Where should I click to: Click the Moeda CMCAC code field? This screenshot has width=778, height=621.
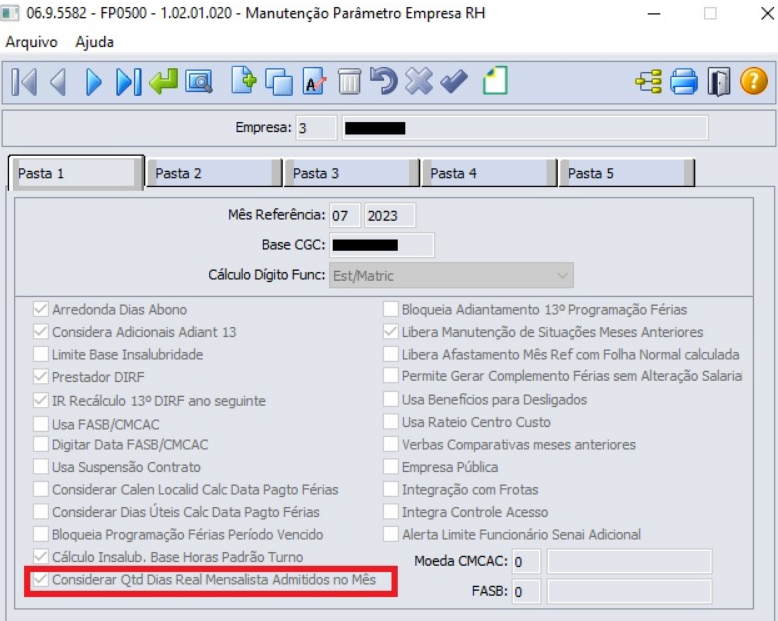[526, 561]
